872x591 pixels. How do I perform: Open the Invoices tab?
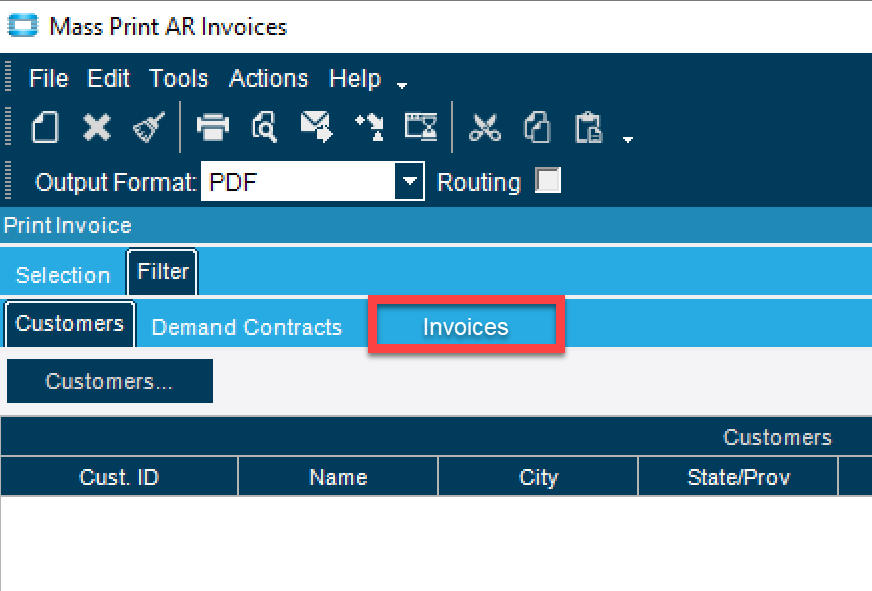(x=466, y=326)
